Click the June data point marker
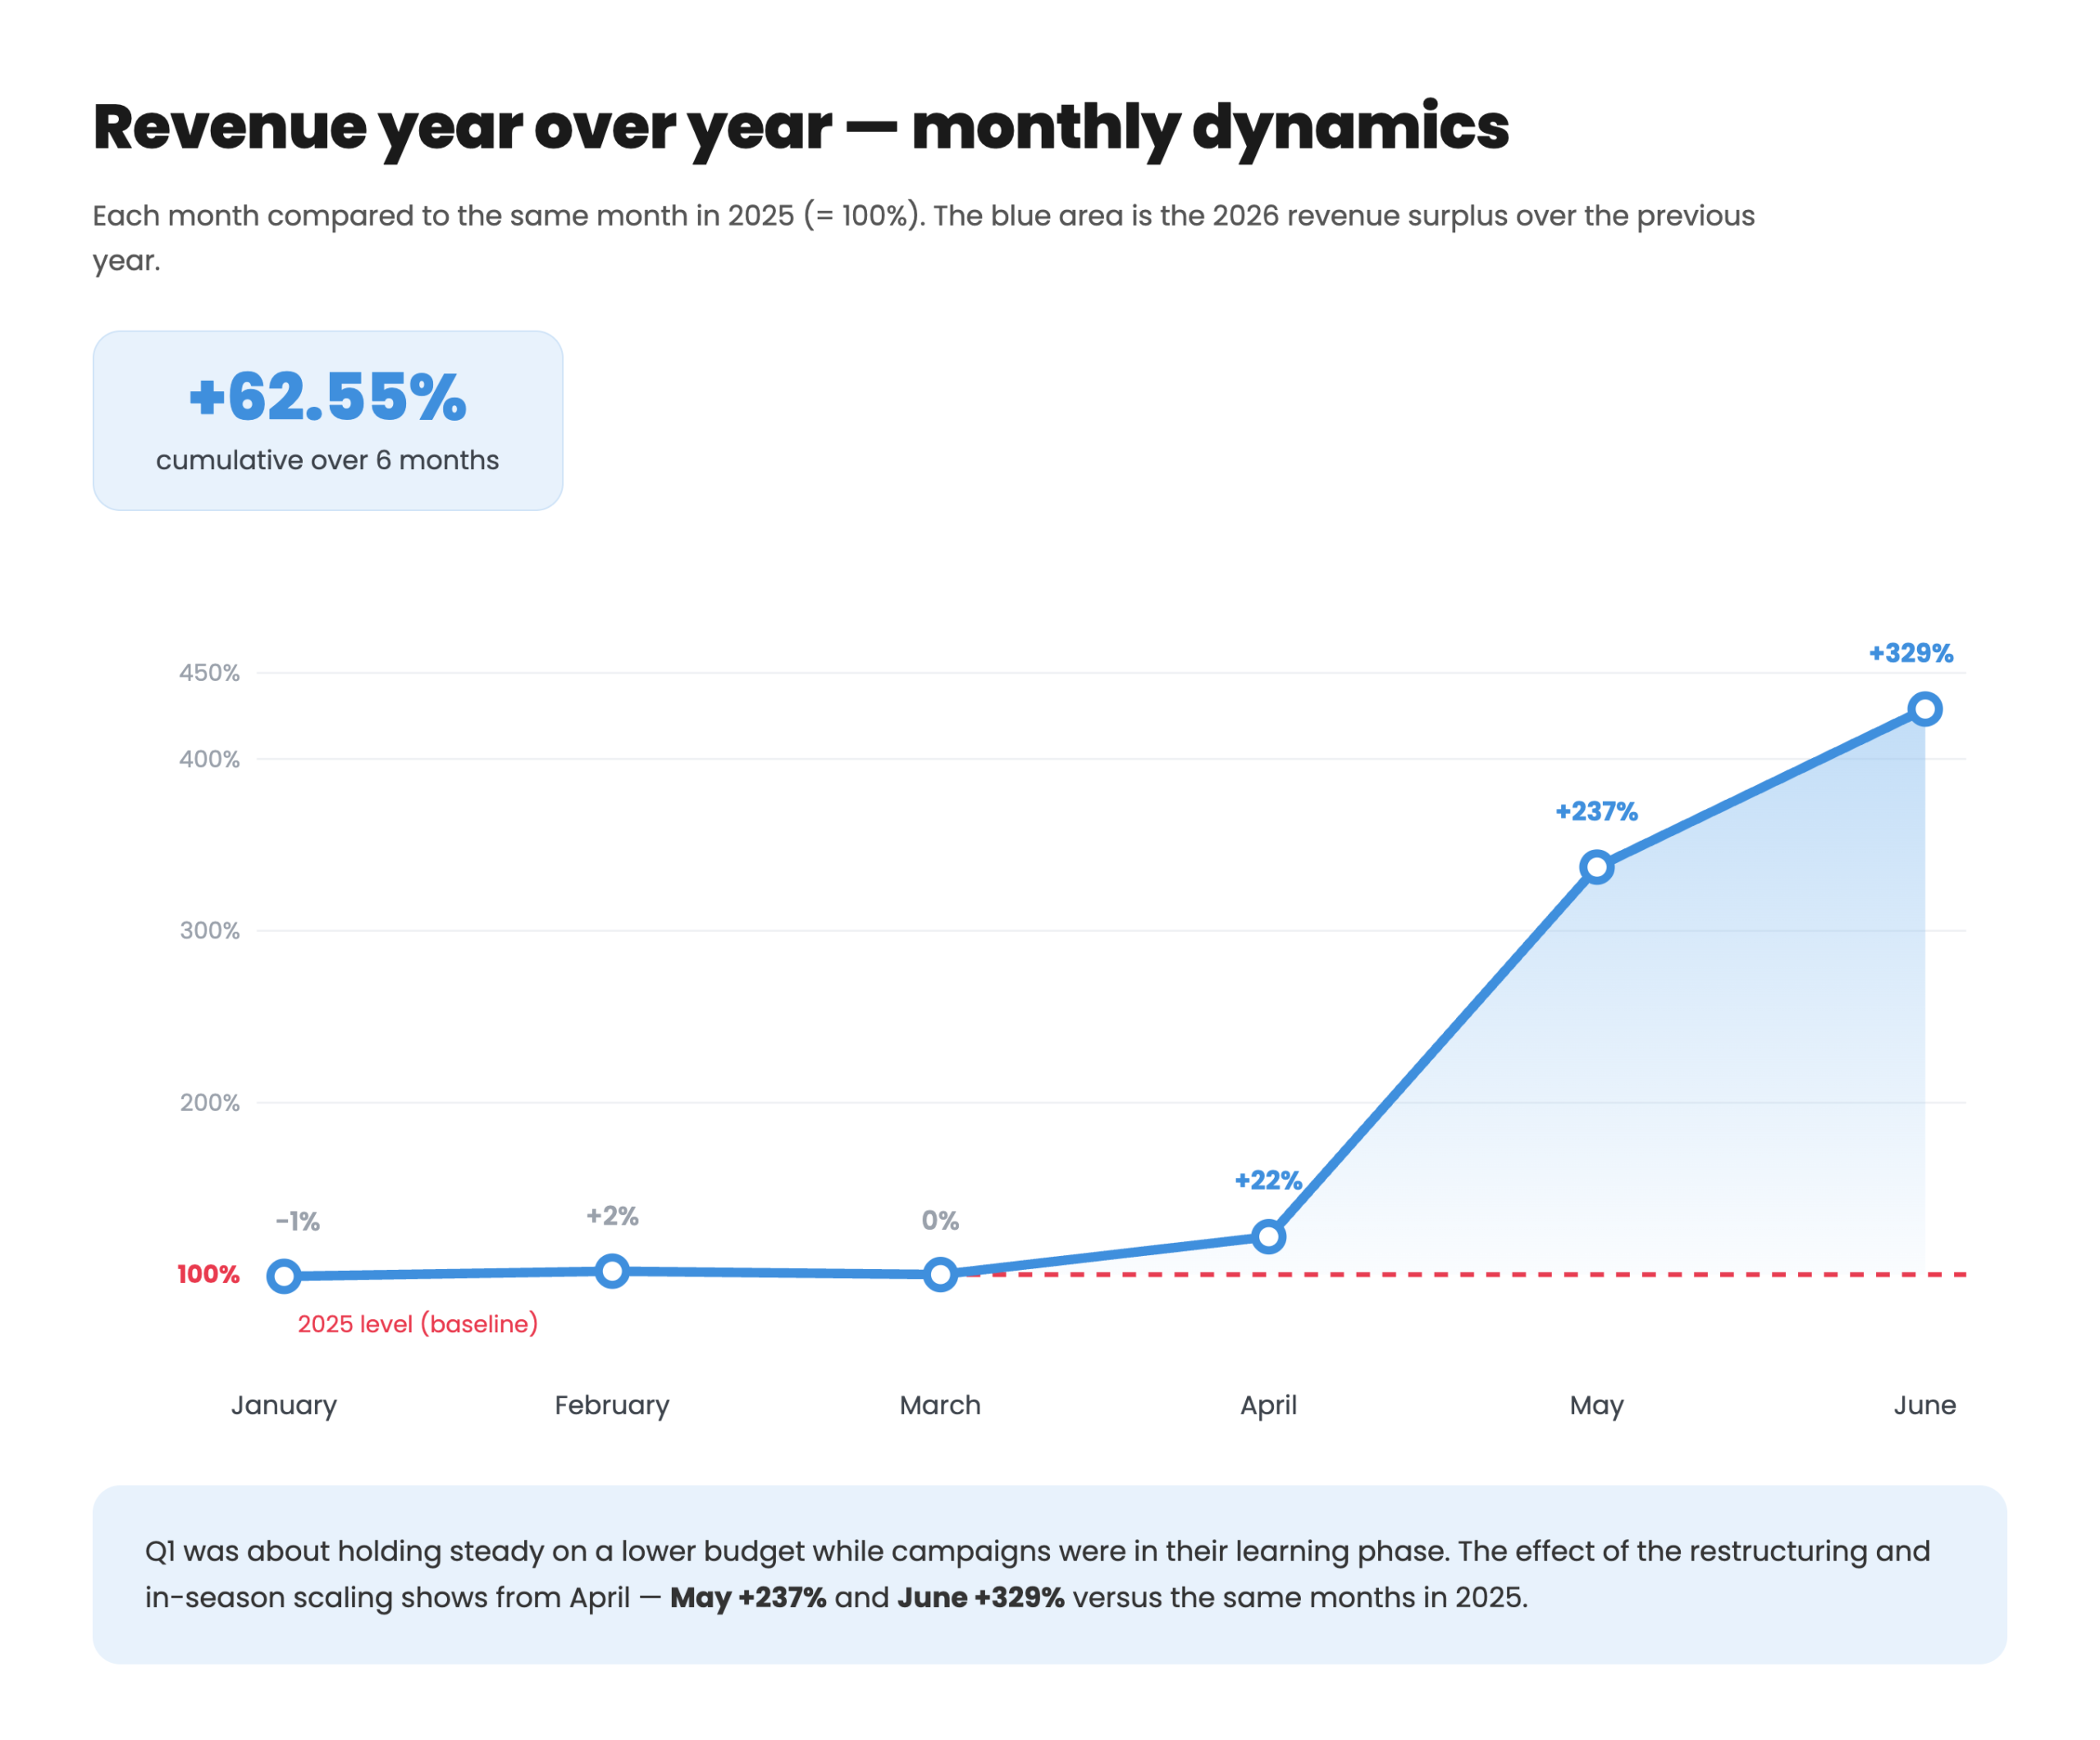This screenshot has height=1740, width=2100. pos(1925,709)
